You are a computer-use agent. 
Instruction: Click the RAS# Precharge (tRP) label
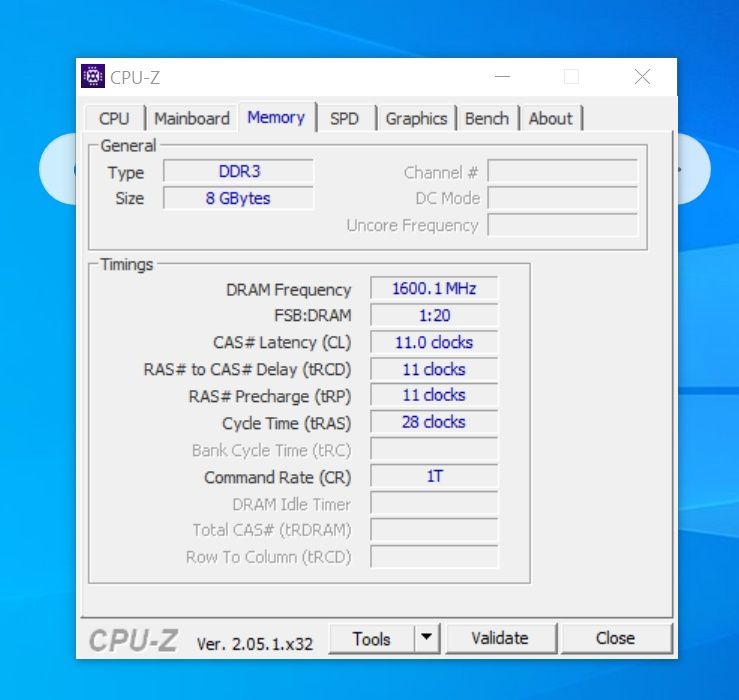tap(270, 397)
